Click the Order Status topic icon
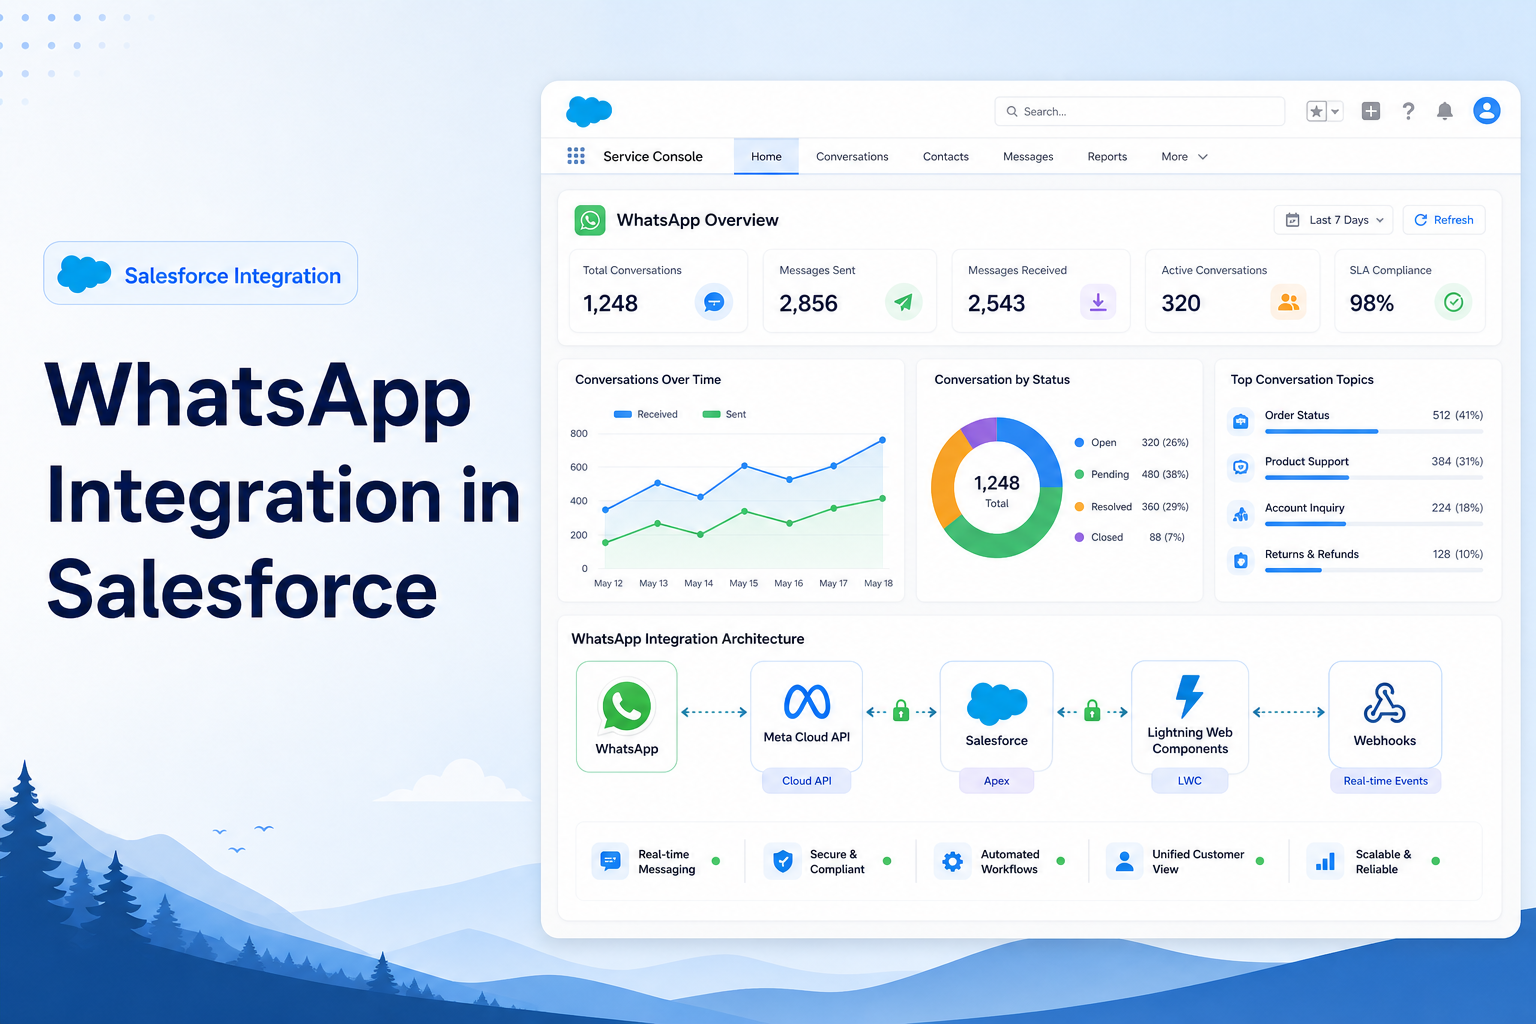Viewport: 1536px width, 1024px height. pos(1241,421)
